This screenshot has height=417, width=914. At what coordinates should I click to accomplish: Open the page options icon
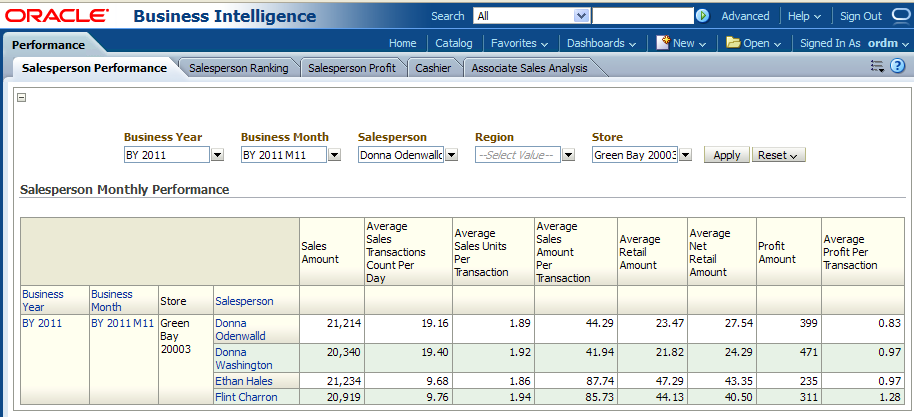(877, 66)
